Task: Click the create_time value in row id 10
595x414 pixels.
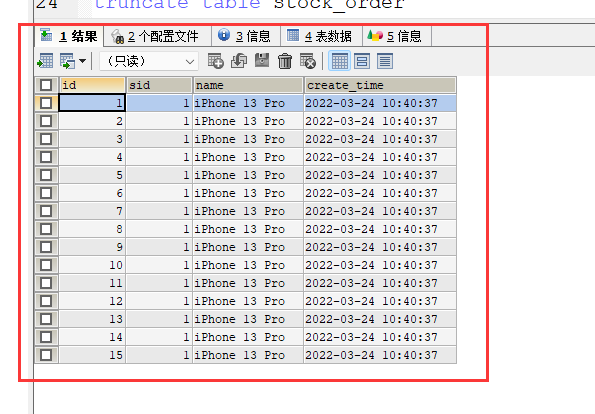Action: click(371, 265)
